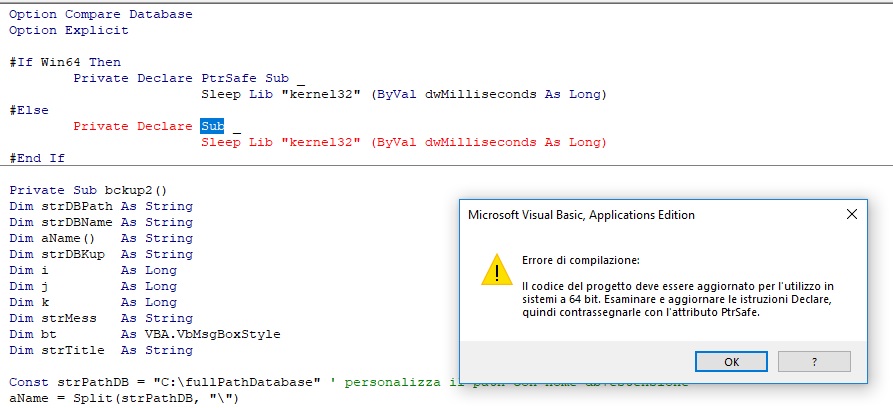Click the yellow warning triangle icon
893x408 pixels.
(x=497, y=270)
